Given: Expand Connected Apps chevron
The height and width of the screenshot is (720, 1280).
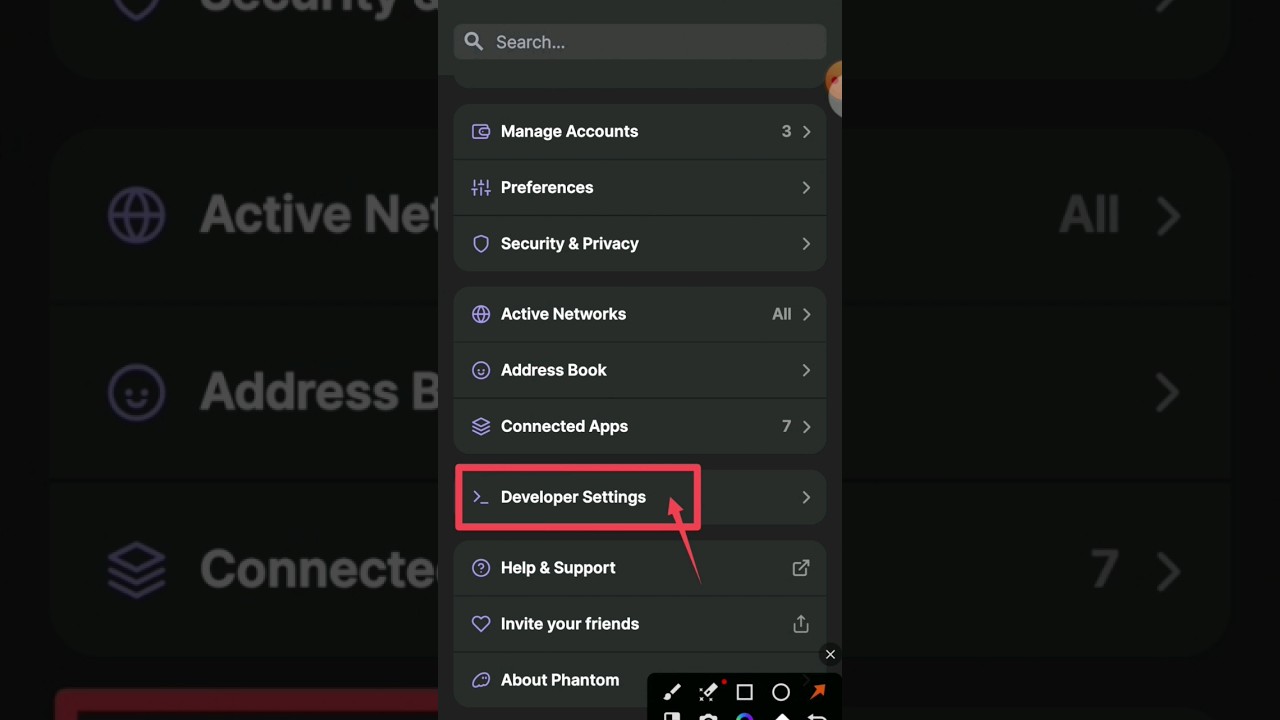Looking at the screenshot, I should click(x=806, y=427).
